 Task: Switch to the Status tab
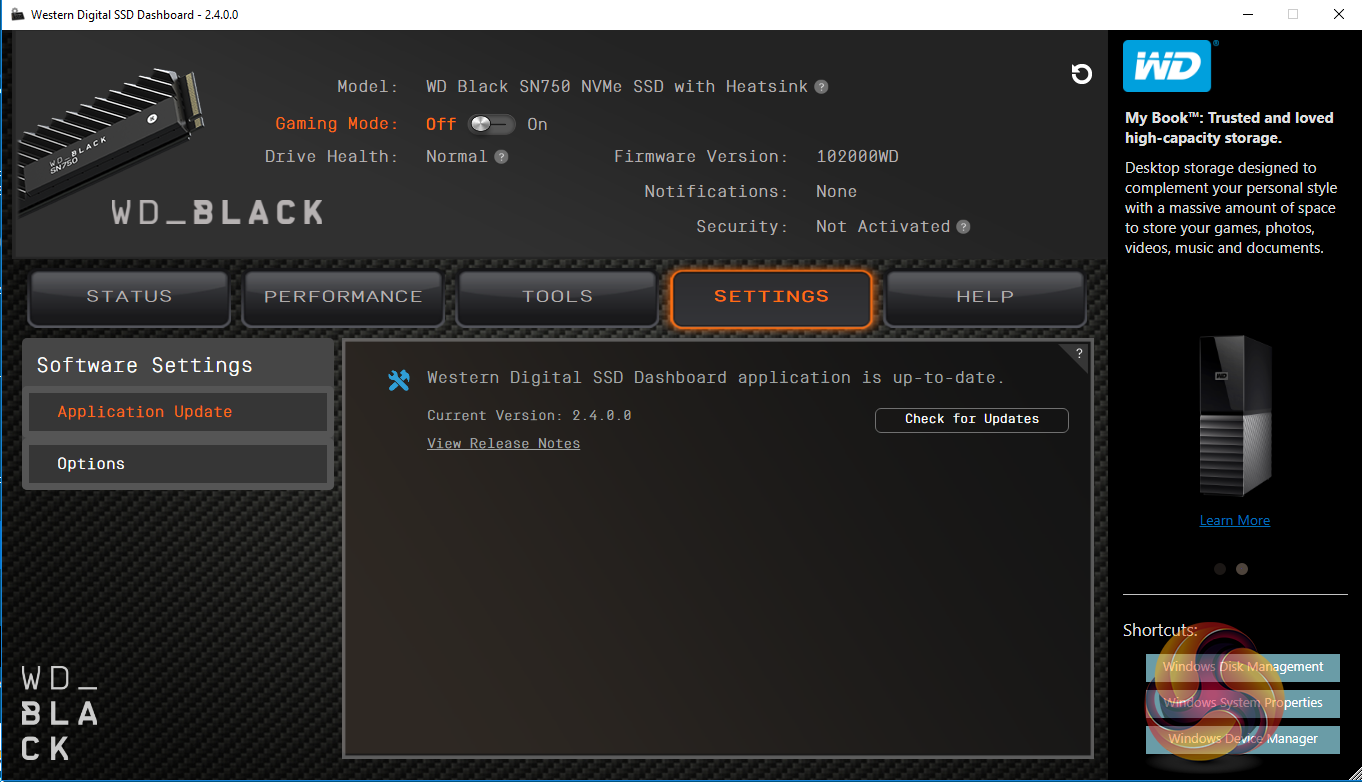[129, 298]
